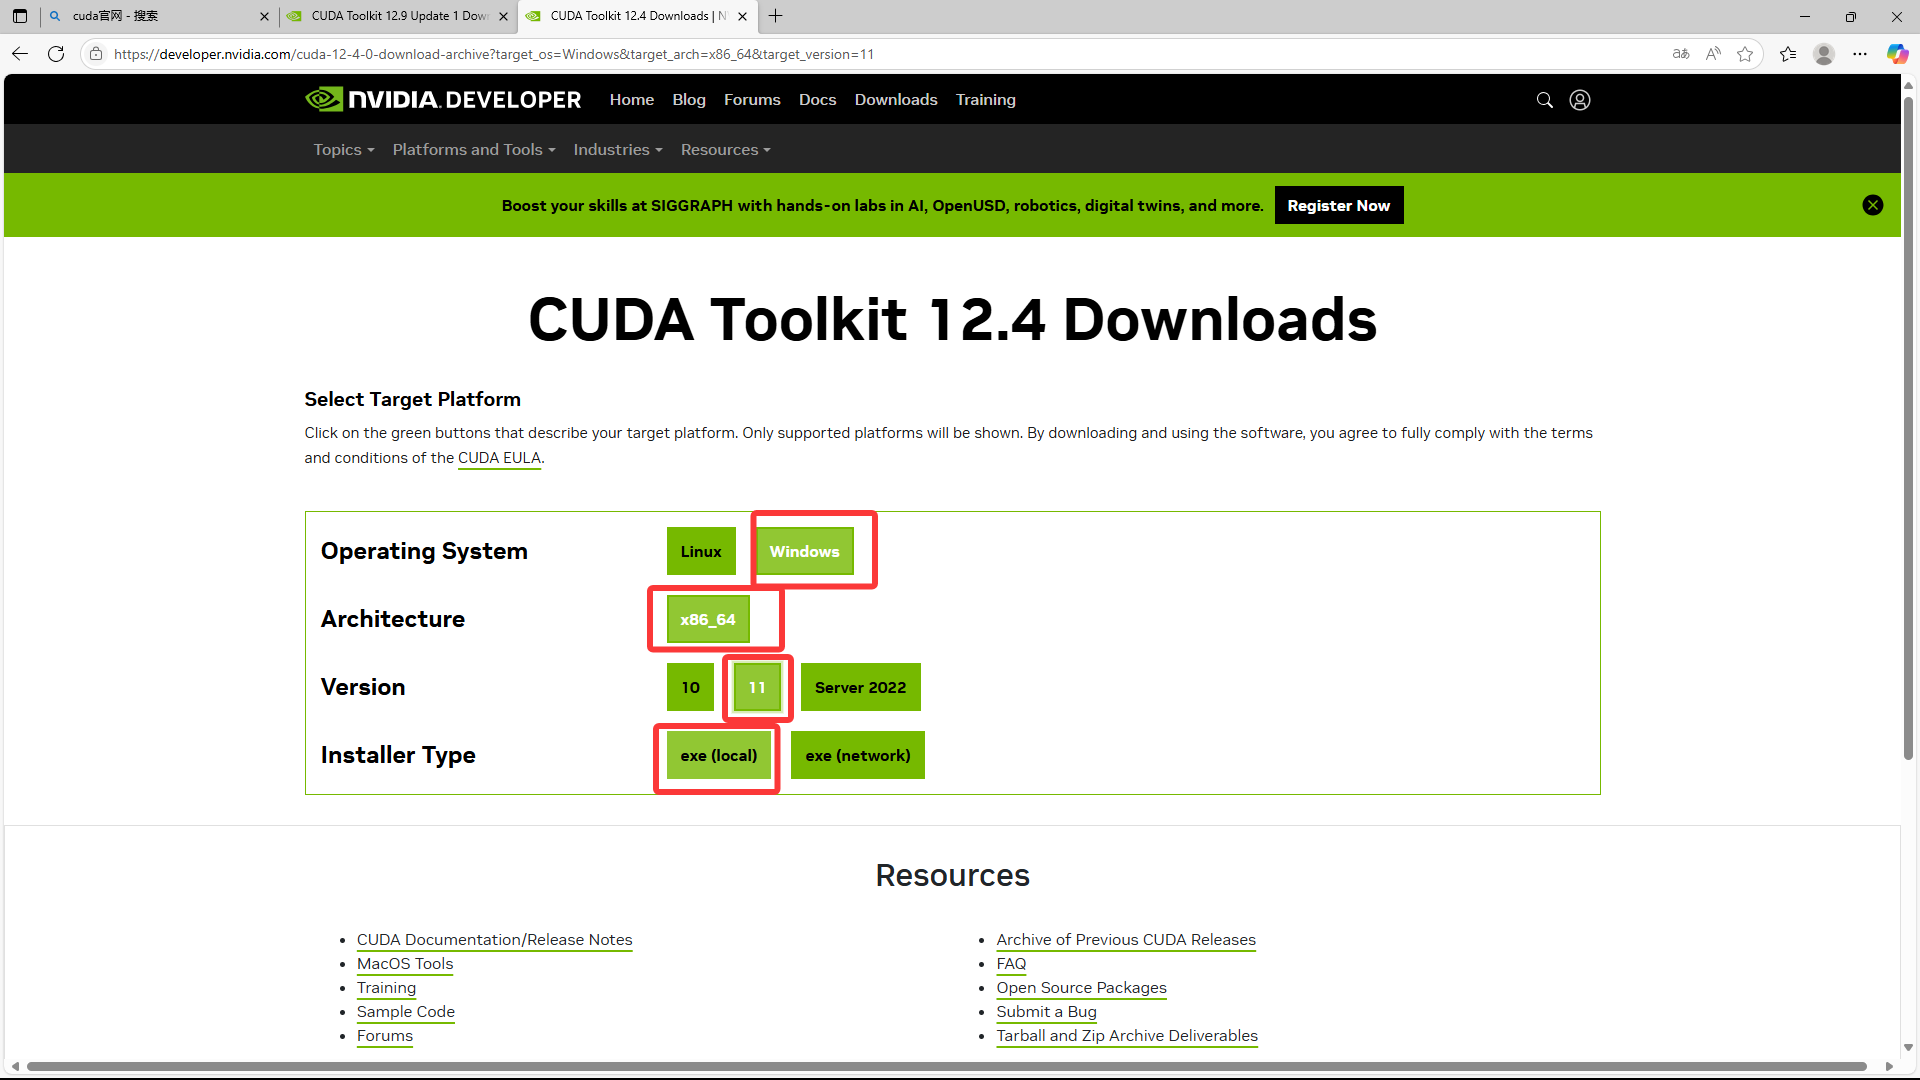
Task: Open the Downloads nav item
Action: point(896,100)
